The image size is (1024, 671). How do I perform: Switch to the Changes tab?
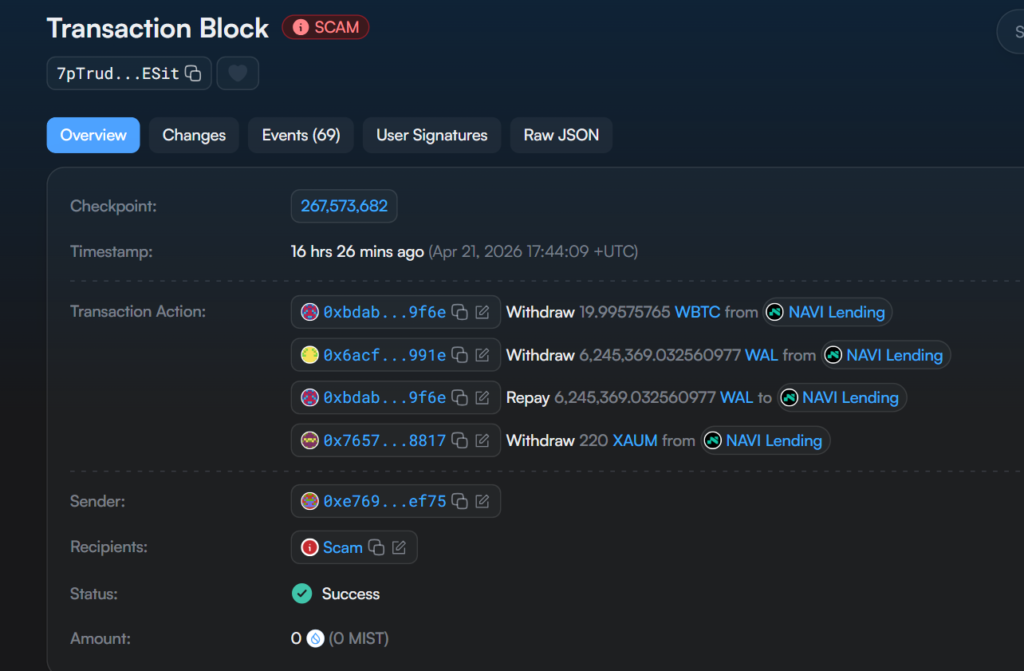point(193,135)
